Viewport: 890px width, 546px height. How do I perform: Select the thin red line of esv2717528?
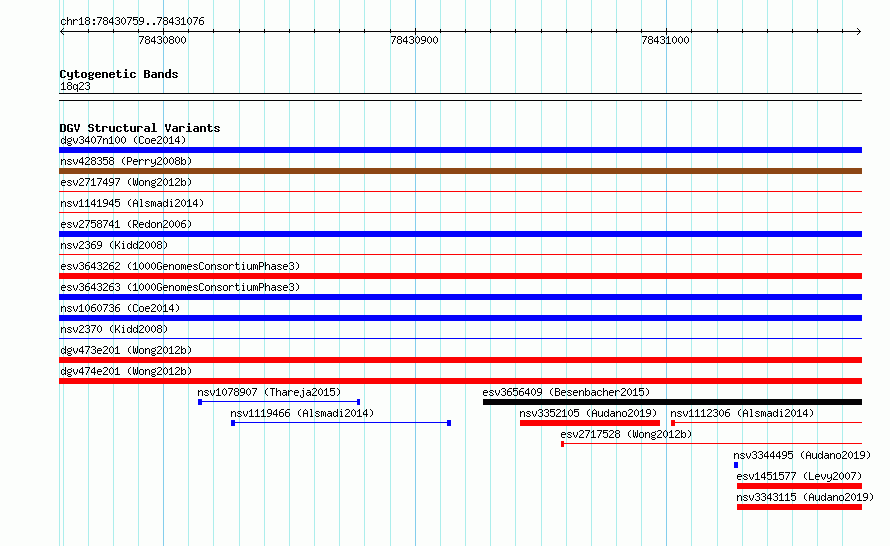coord(711,444)
